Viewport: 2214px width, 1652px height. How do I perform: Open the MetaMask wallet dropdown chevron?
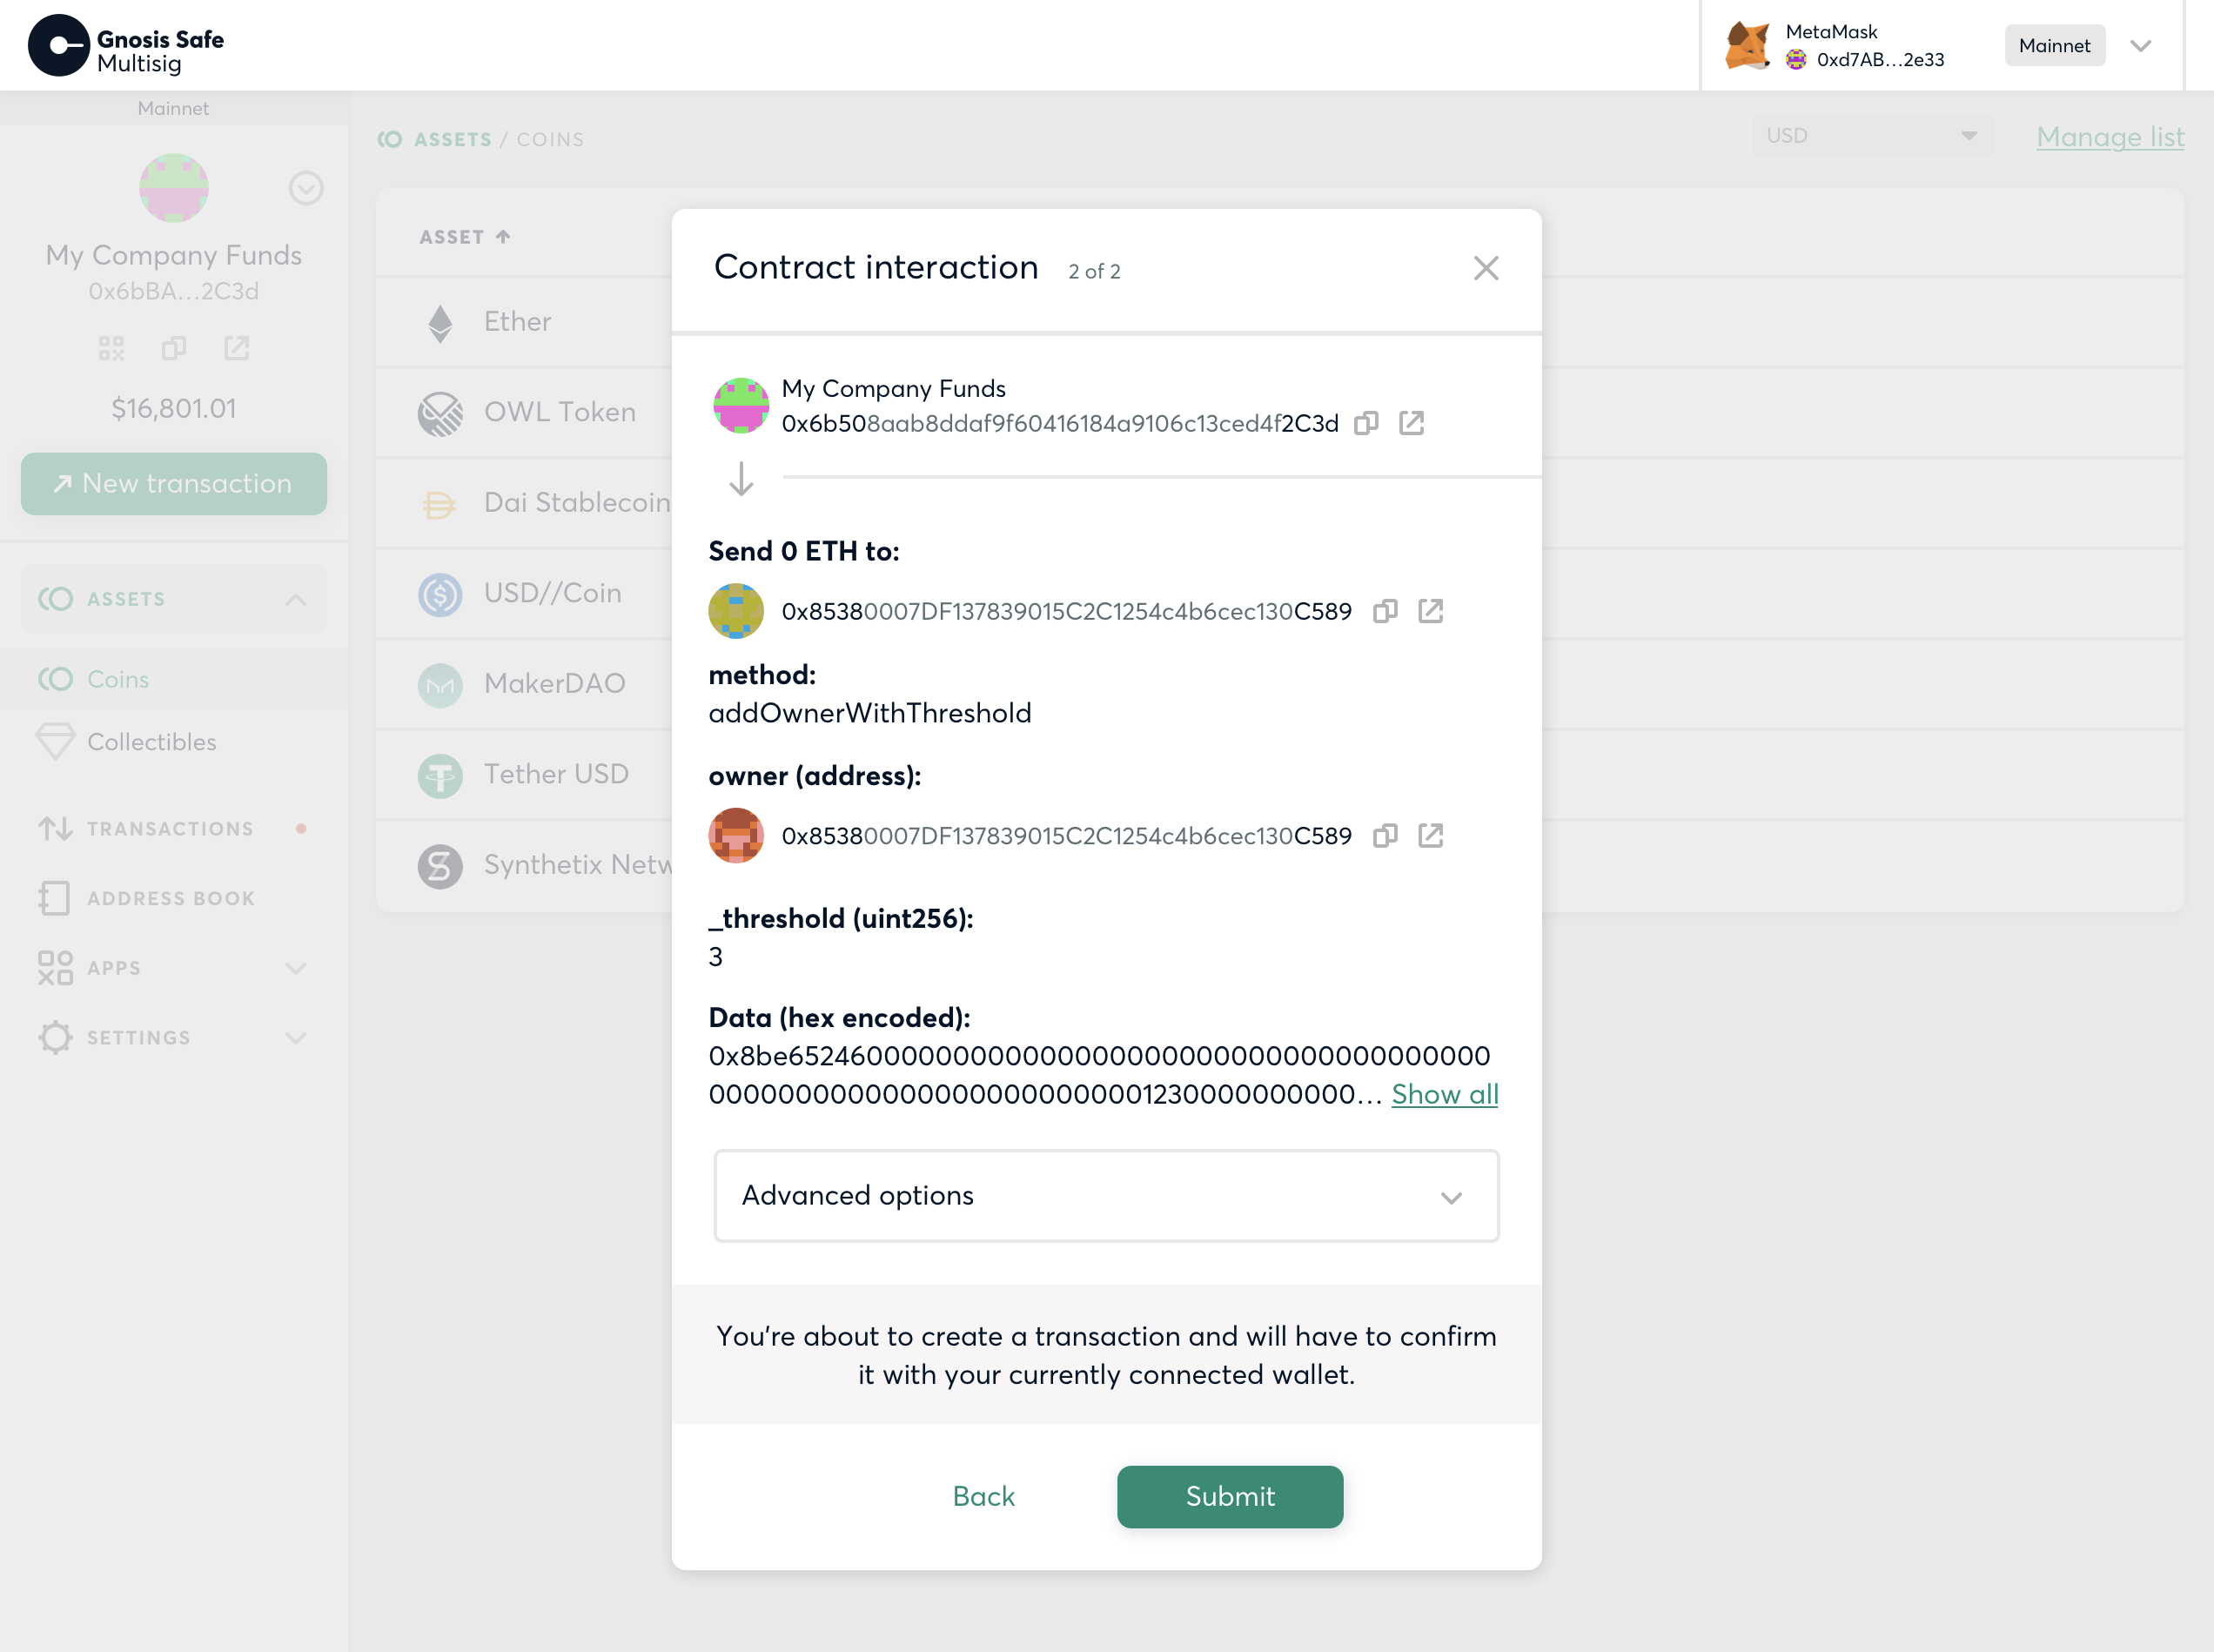tap(2140, 46)
